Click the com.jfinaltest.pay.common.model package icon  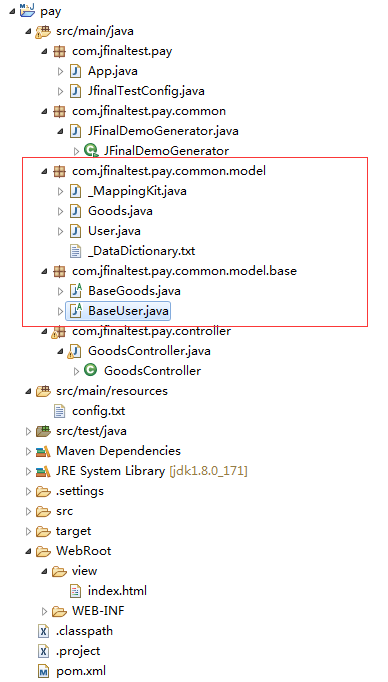[59, 171]
